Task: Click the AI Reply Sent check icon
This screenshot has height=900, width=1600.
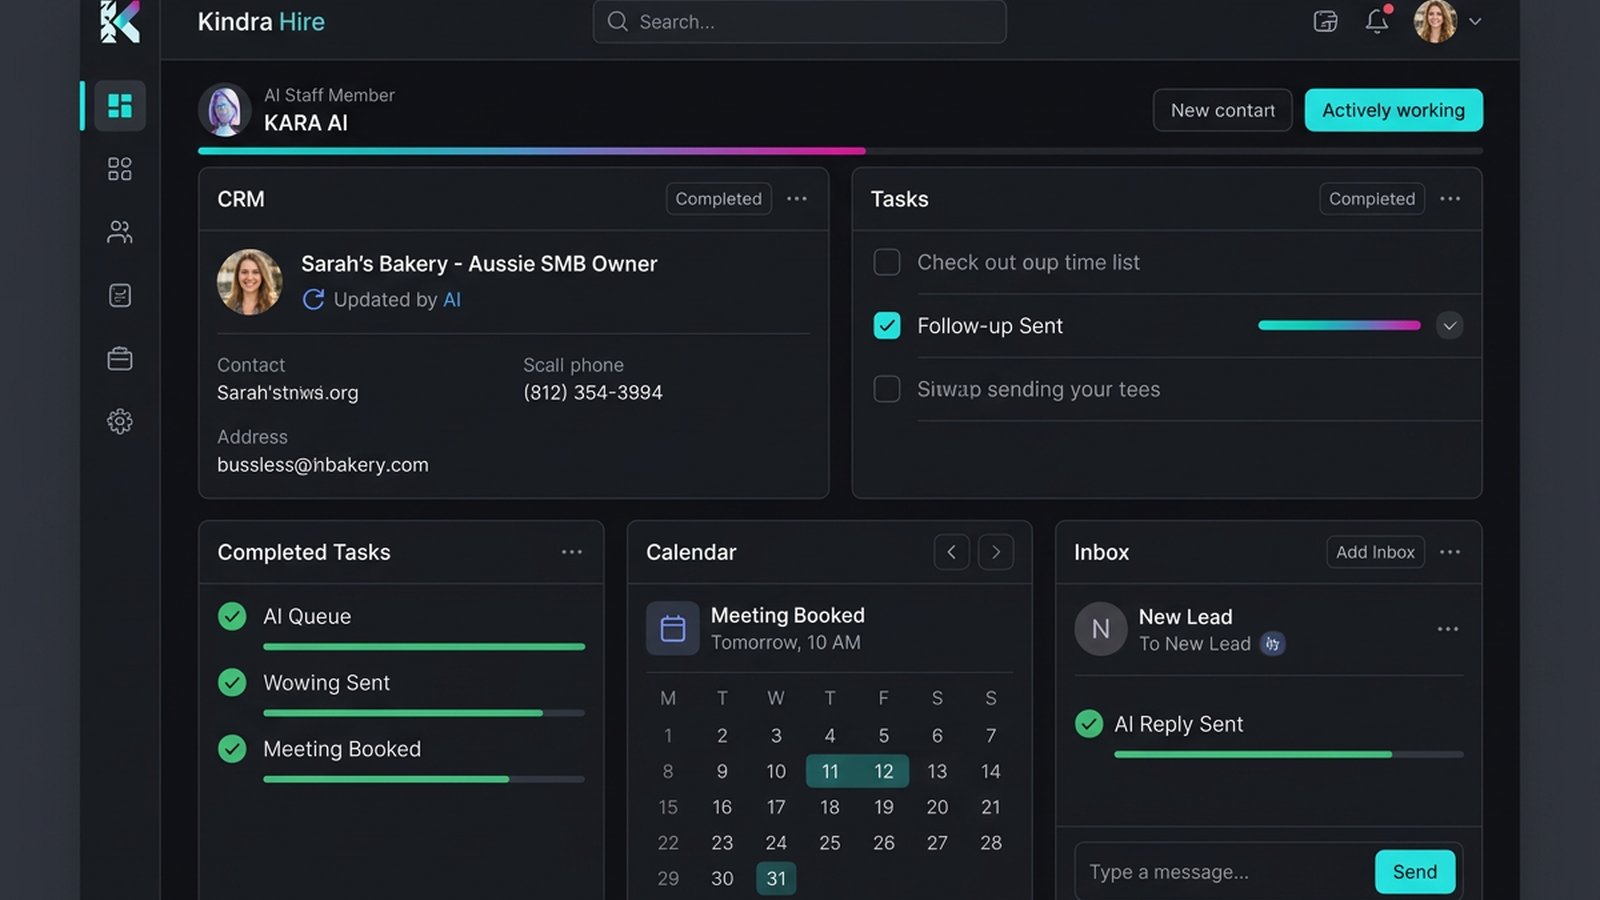Action: (1089, 723)
